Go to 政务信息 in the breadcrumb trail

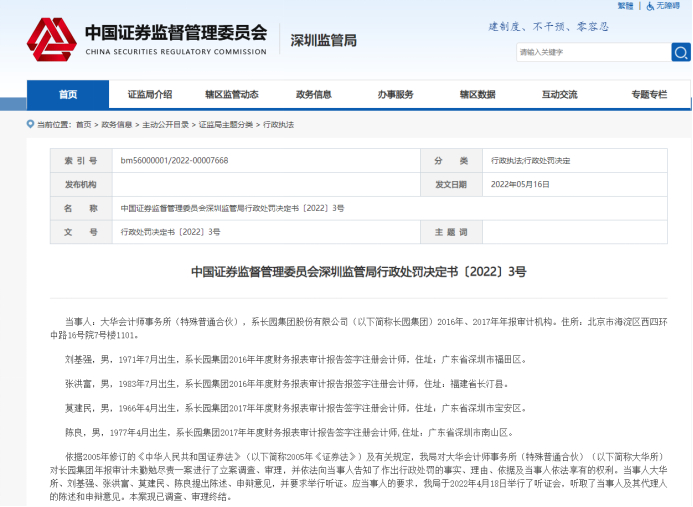pos(117,125)
